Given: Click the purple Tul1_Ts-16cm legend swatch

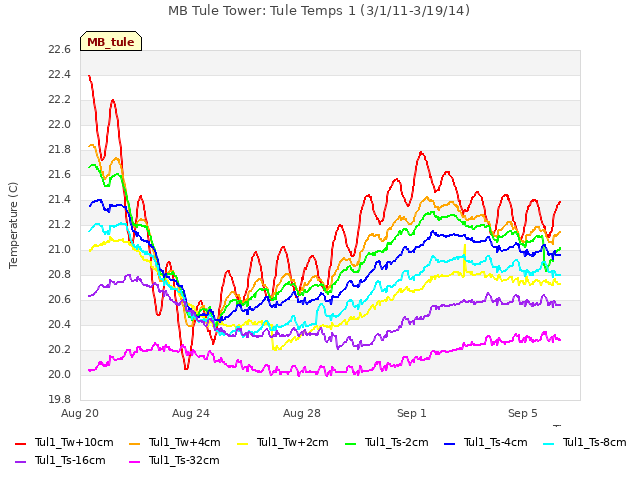Looking at the screenshot, I should pyautogui.click(x=20, y=461).
